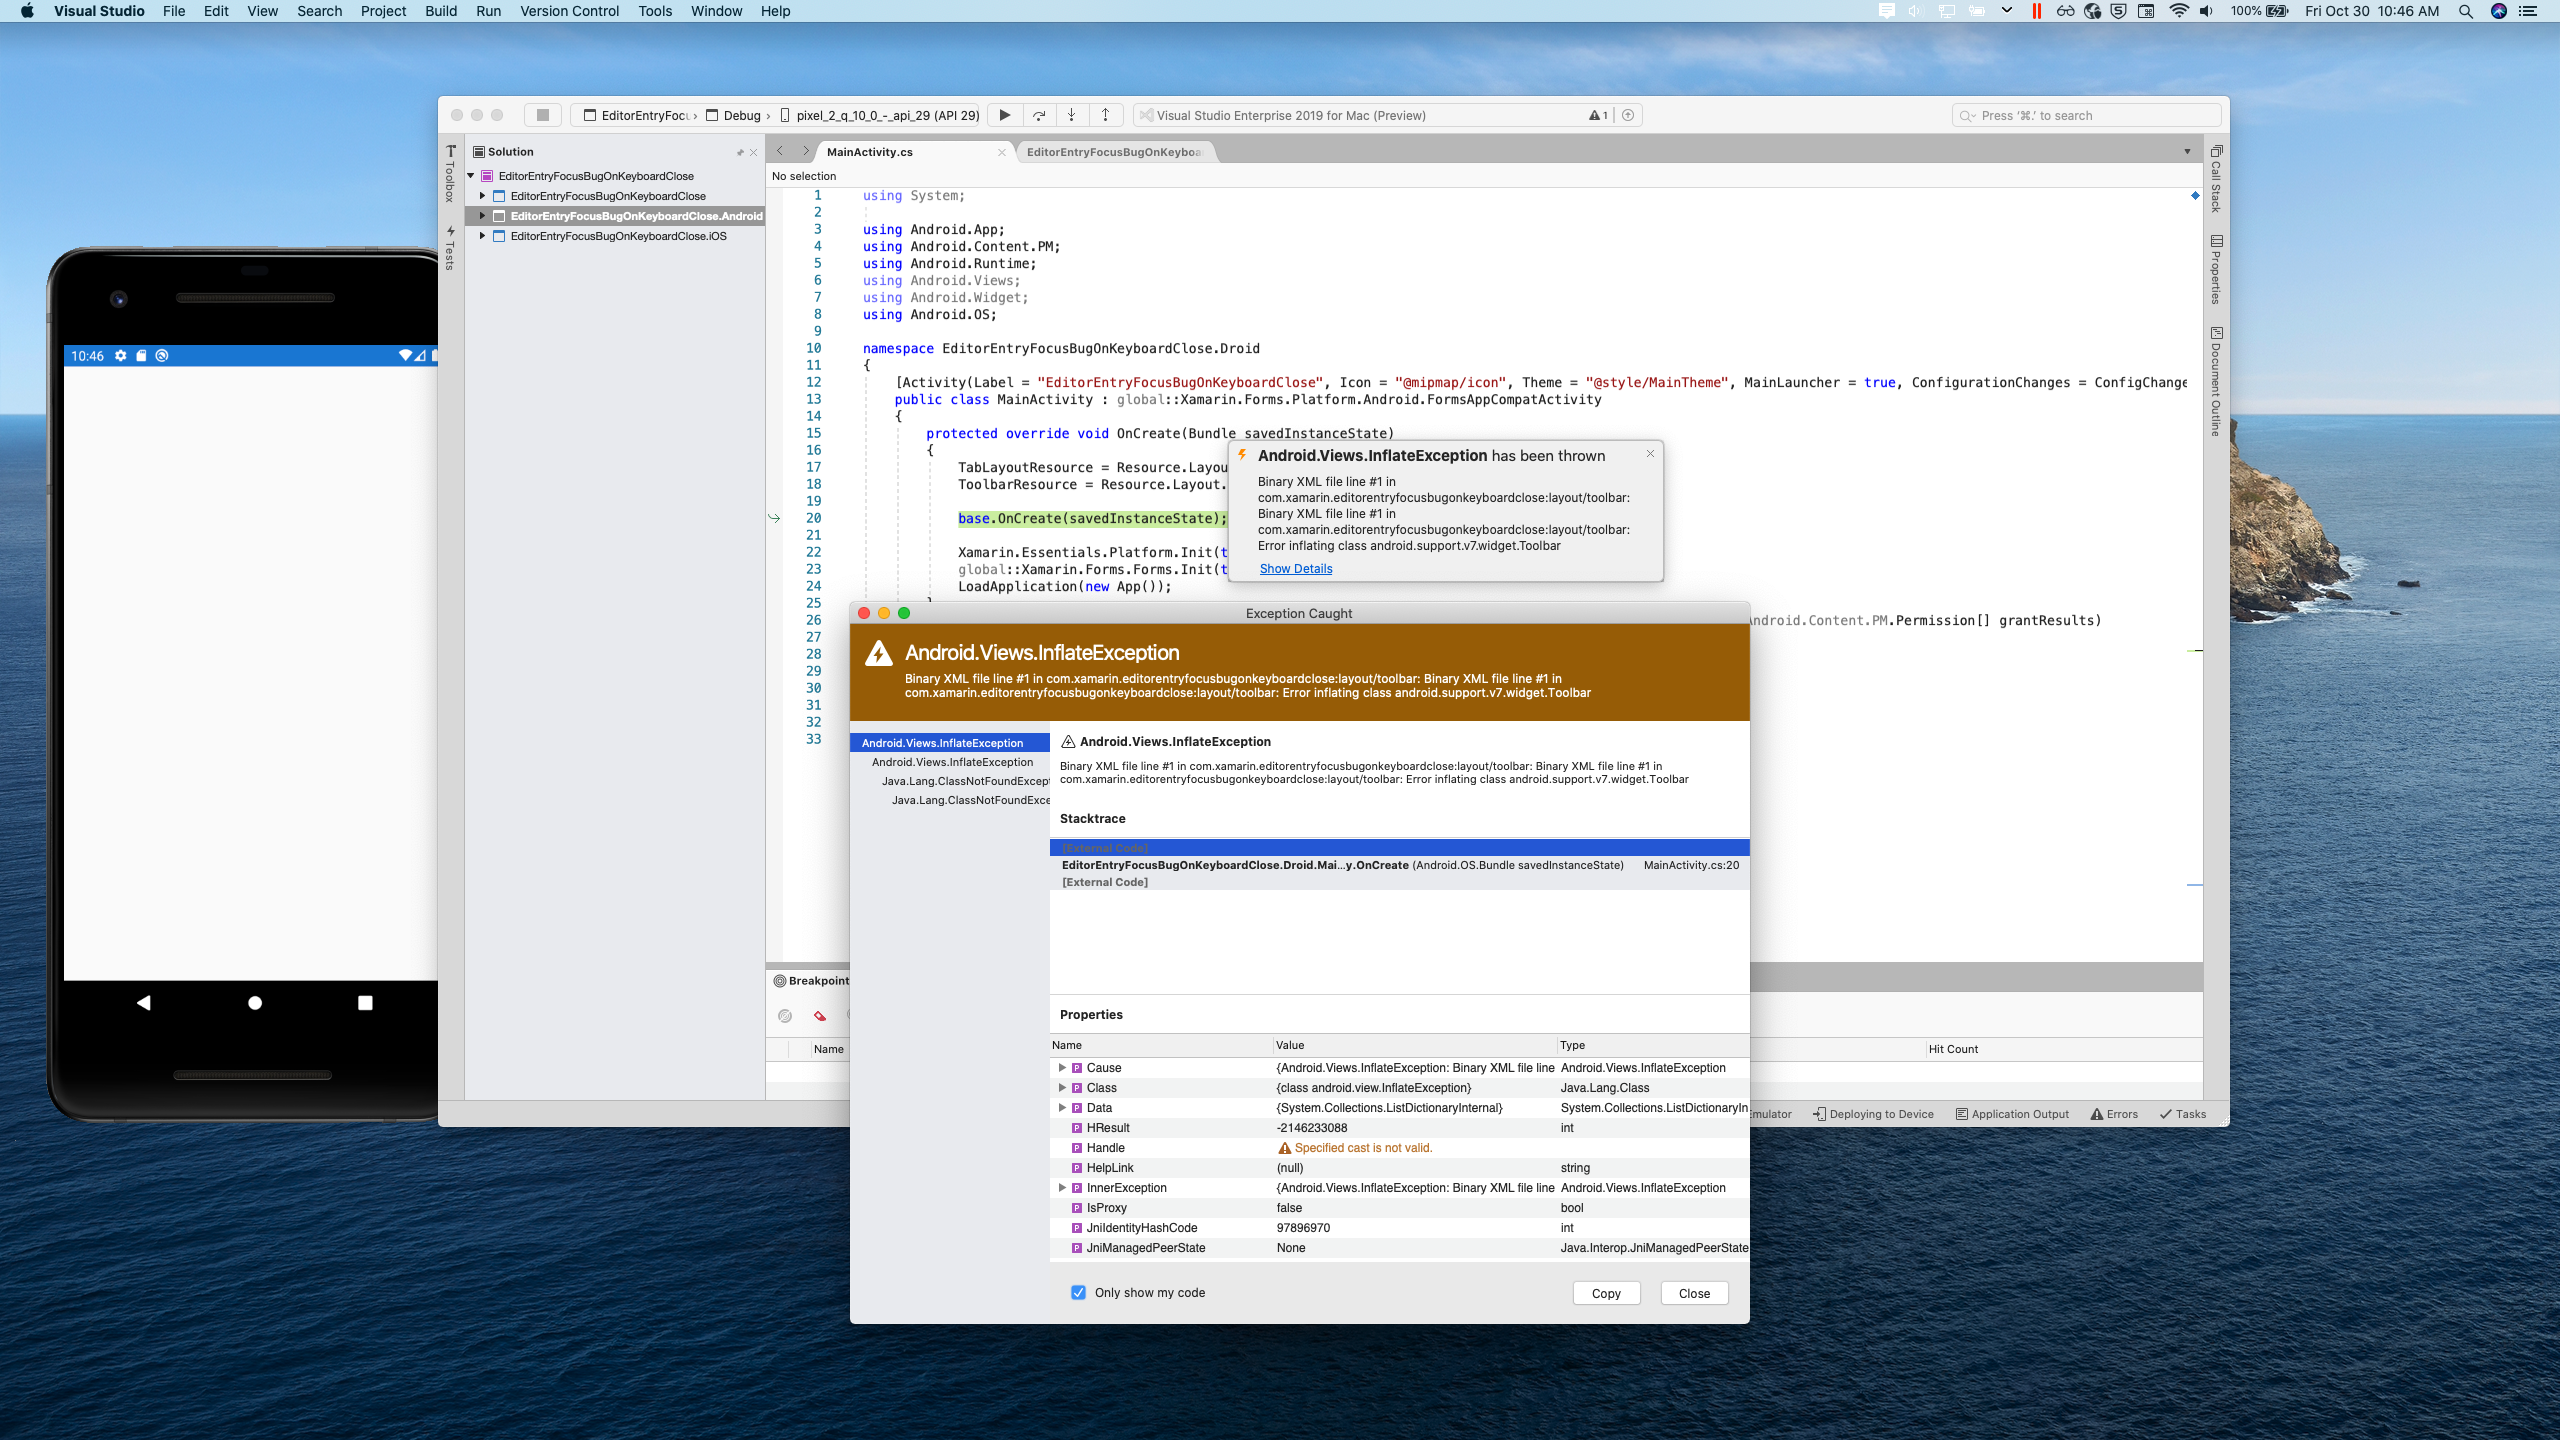Click the warning count icon in status bar
Viewport: 2560px width, 1440px height.
pyautogui.click(x=1598, y=115)
